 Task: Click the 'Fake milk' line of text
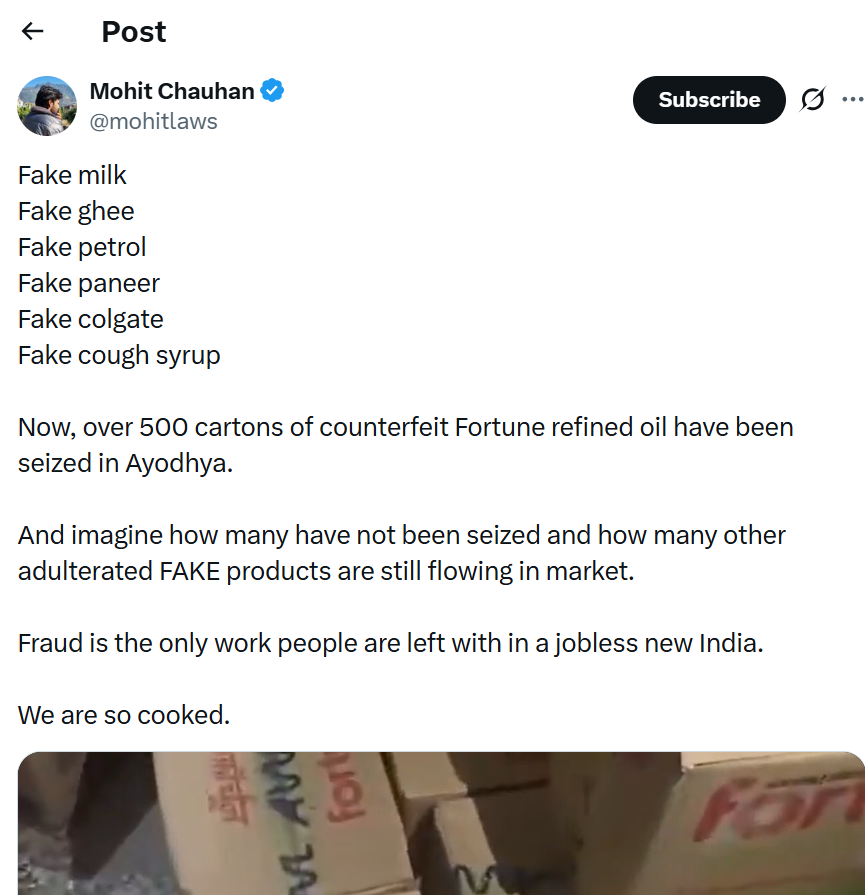pos(72,175)
